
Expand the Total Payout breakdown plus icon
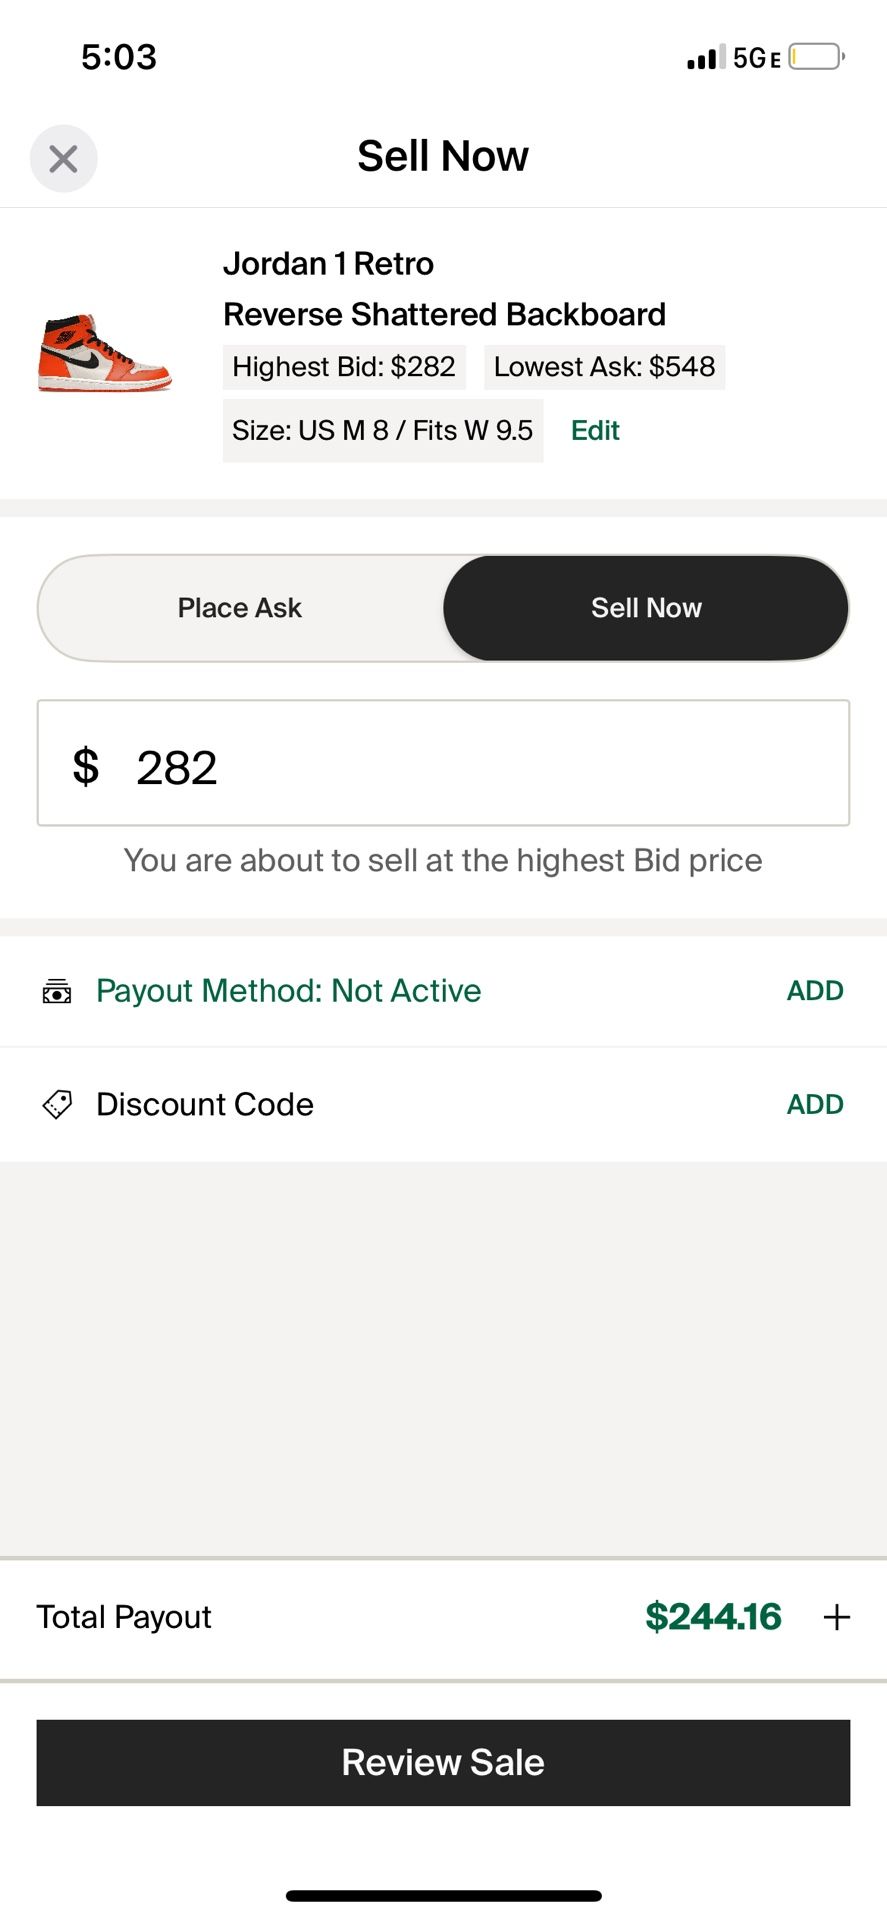pos(836,1617)
